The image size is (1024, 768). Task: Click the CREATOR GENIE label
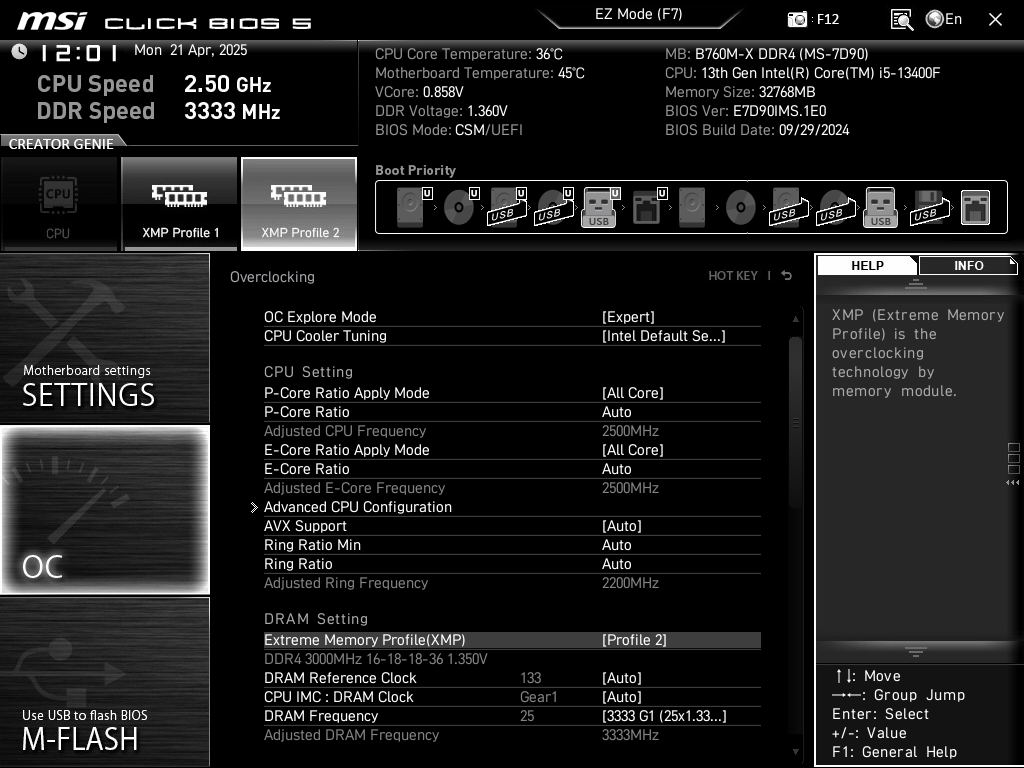pyautogui.click(x=61, y=144)
